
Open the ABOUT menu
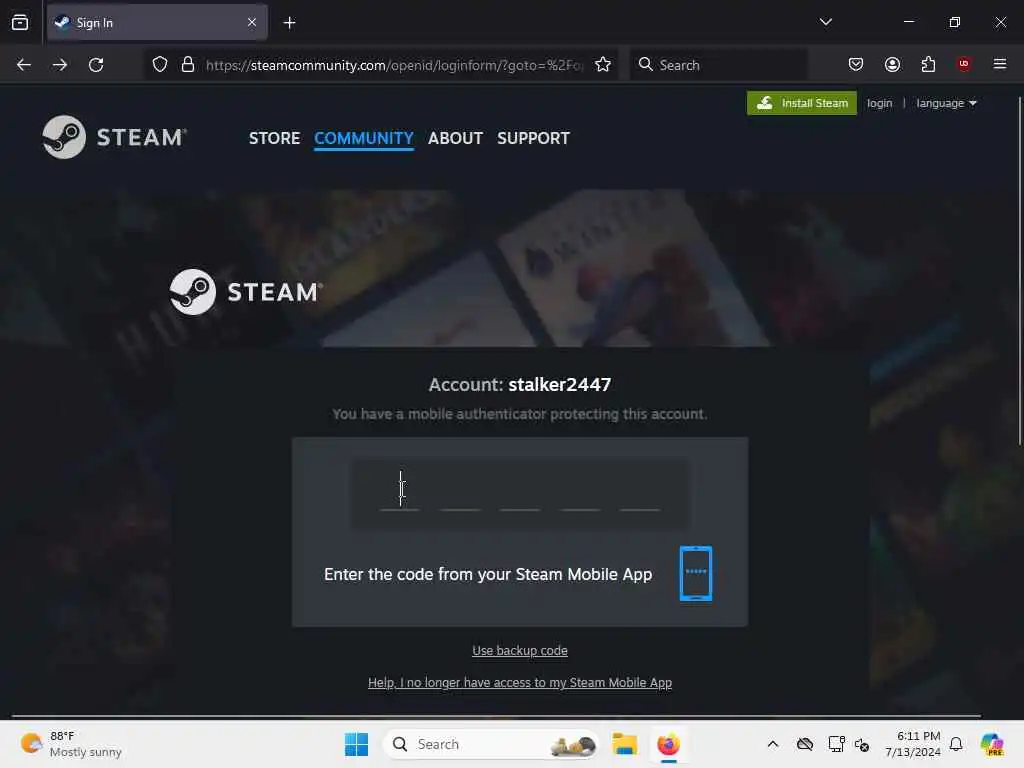(x=455, y=138)
